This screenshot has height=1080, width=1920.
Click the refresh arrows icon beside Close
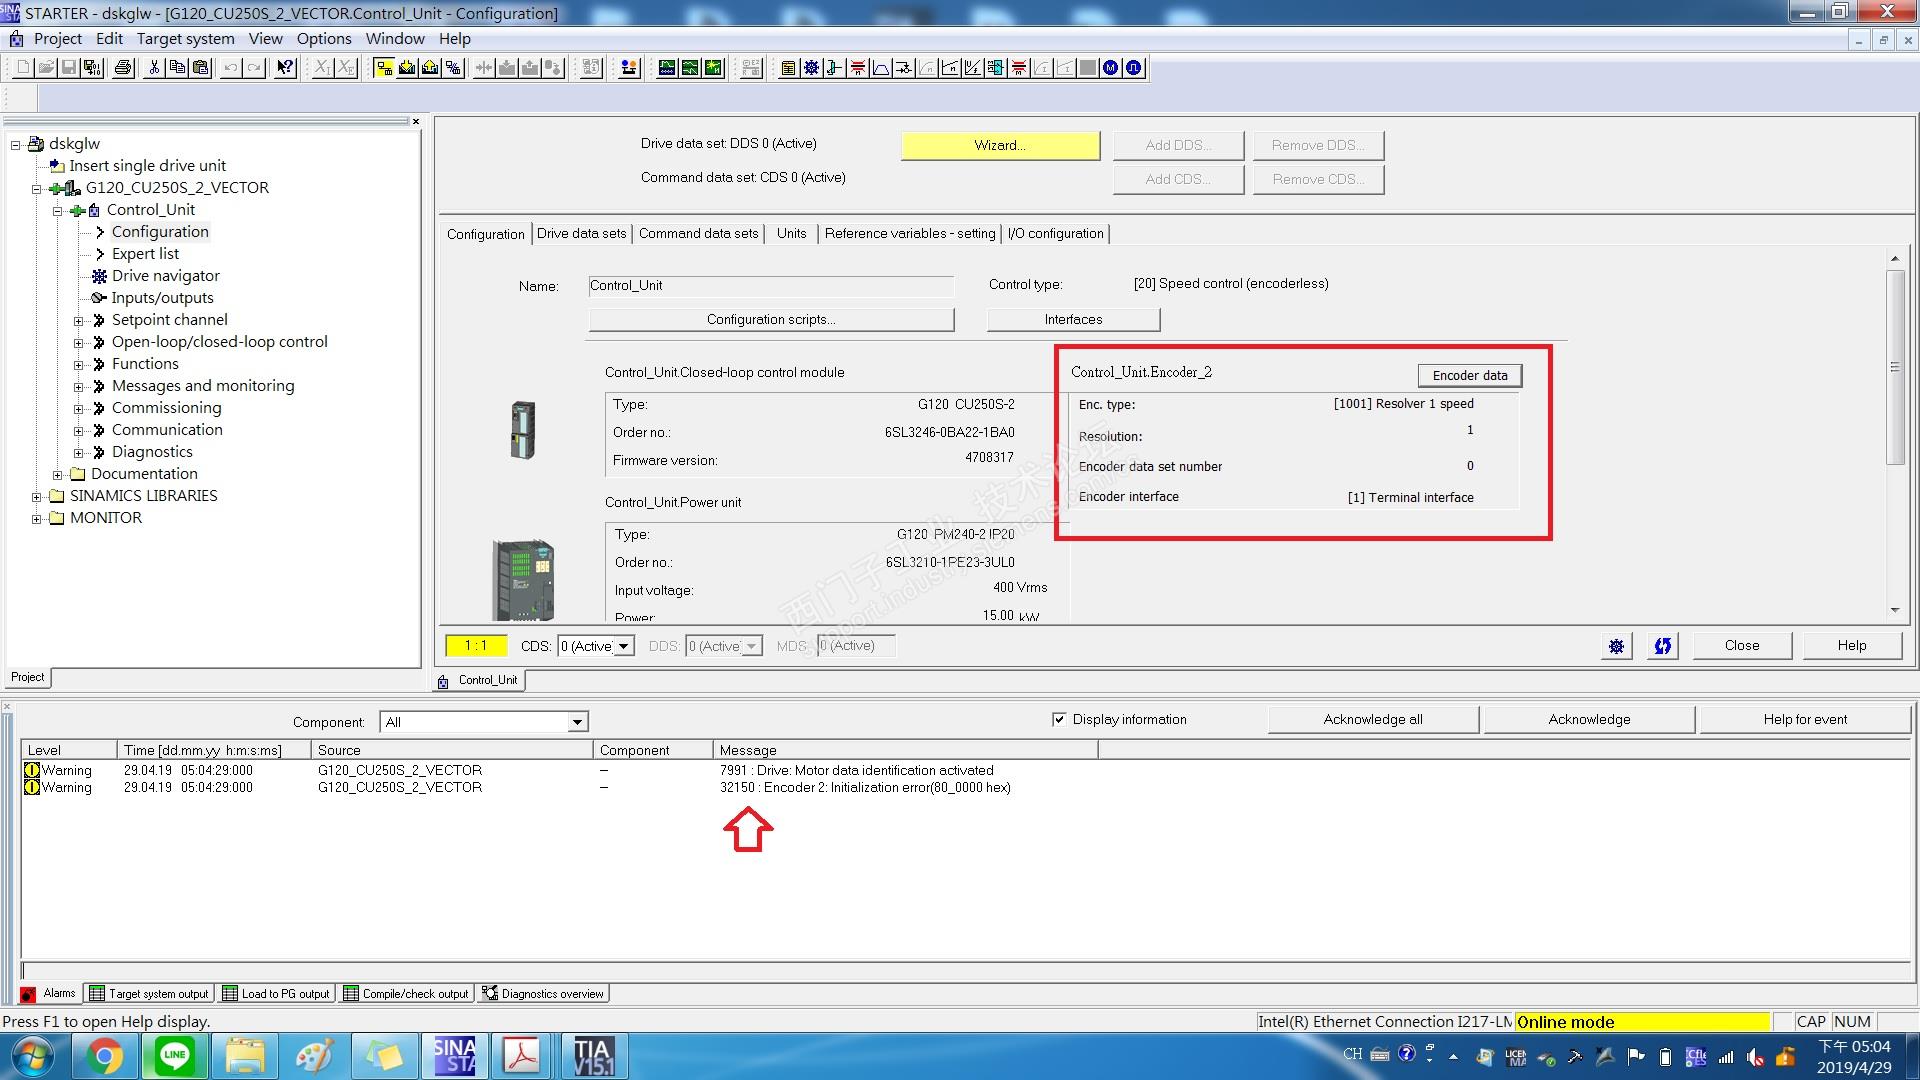click(1662, 646)
